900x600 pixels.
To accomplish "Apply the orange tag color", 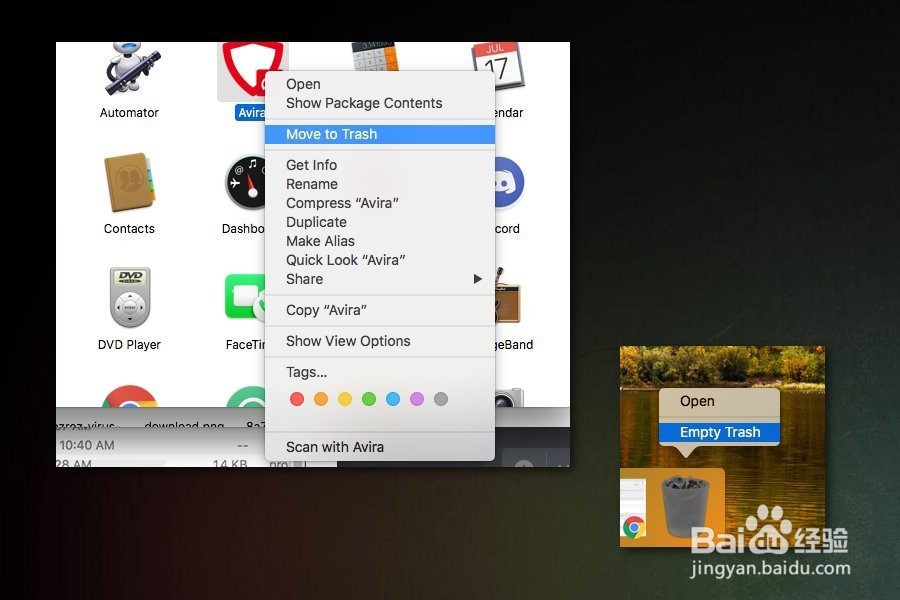I will click(321, 399).
